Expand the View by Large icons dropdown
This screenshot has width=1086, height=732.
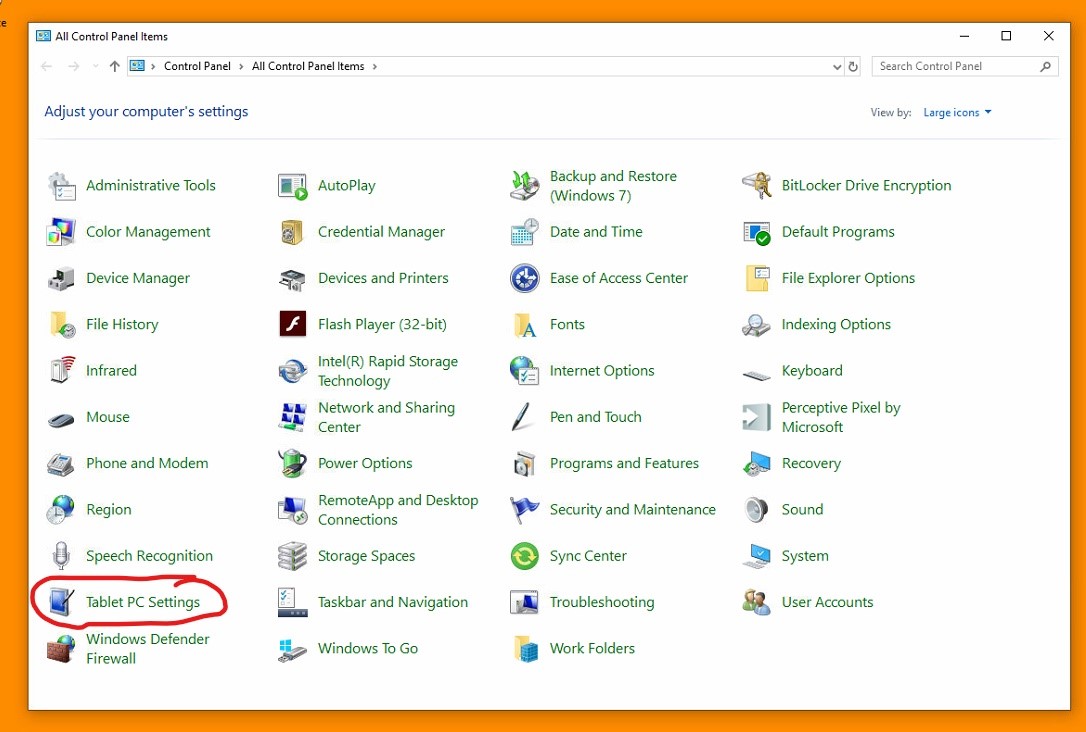[x=957, y=113]
